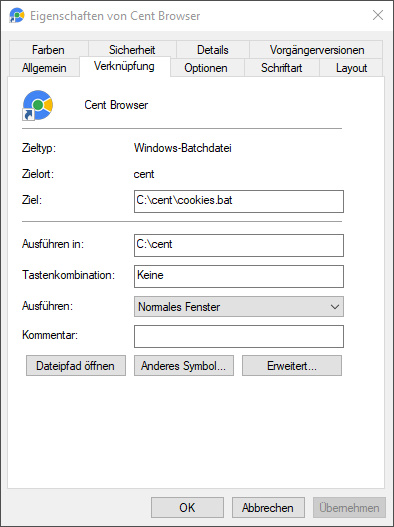The height and width of the screenshot is (527, 394).
Task: Click the Dateipfad öffnen button
Action: point(76,365)
